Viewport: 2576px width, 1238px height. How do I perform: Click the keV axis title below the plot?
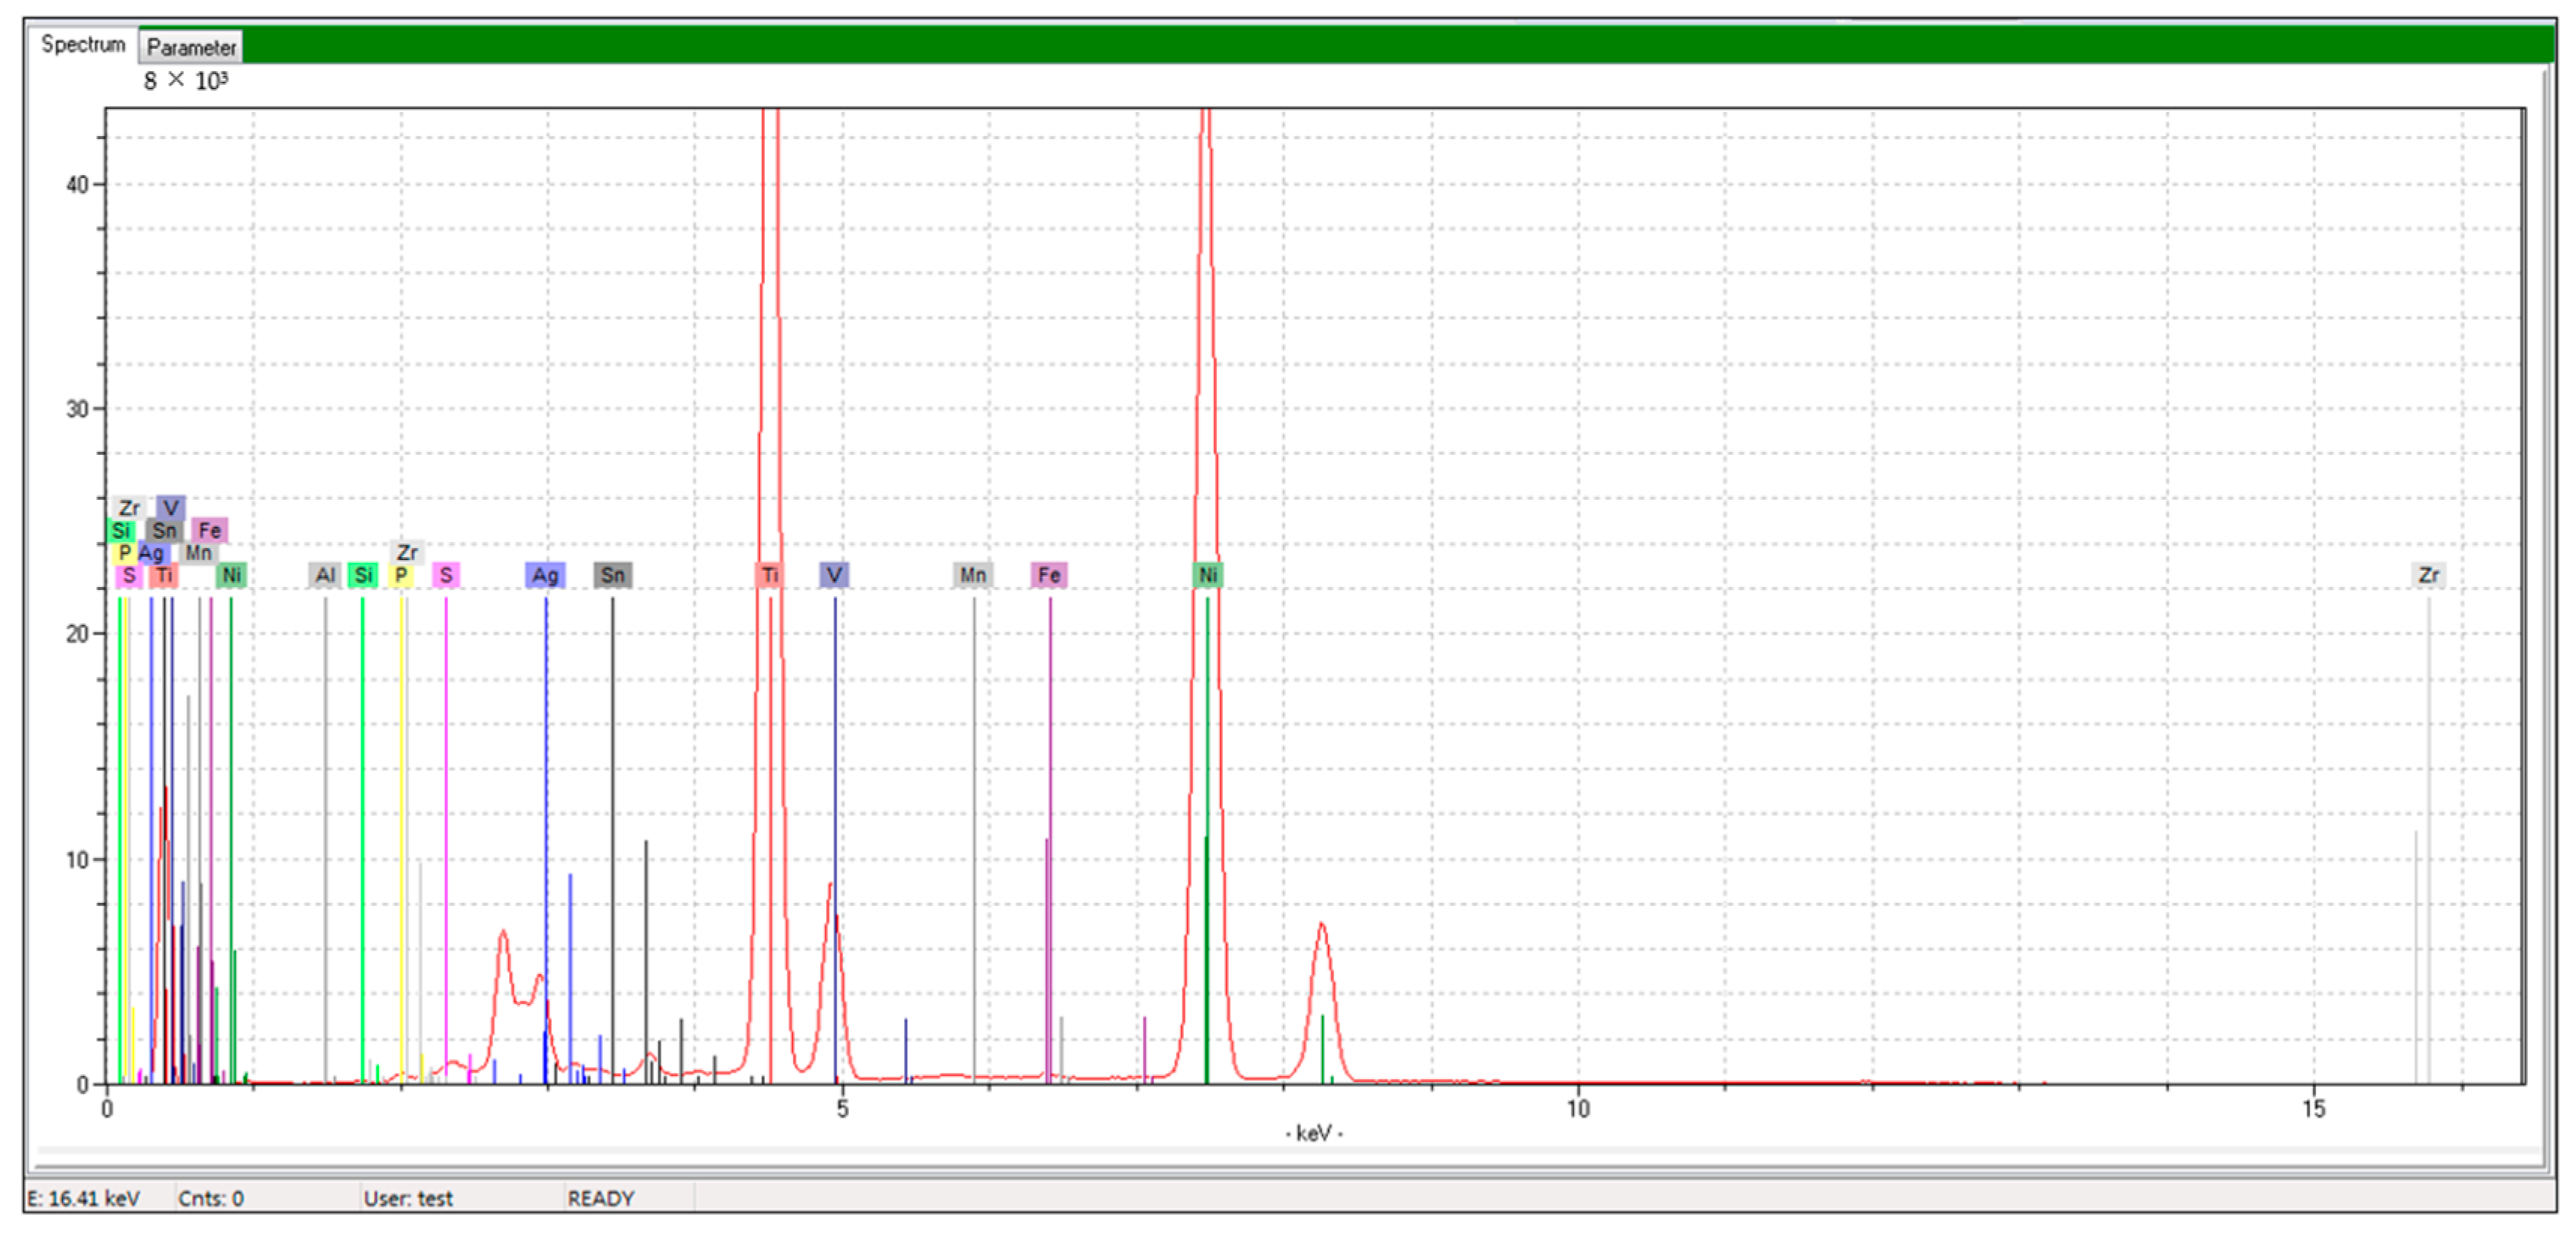[x=1313, y=1133]
